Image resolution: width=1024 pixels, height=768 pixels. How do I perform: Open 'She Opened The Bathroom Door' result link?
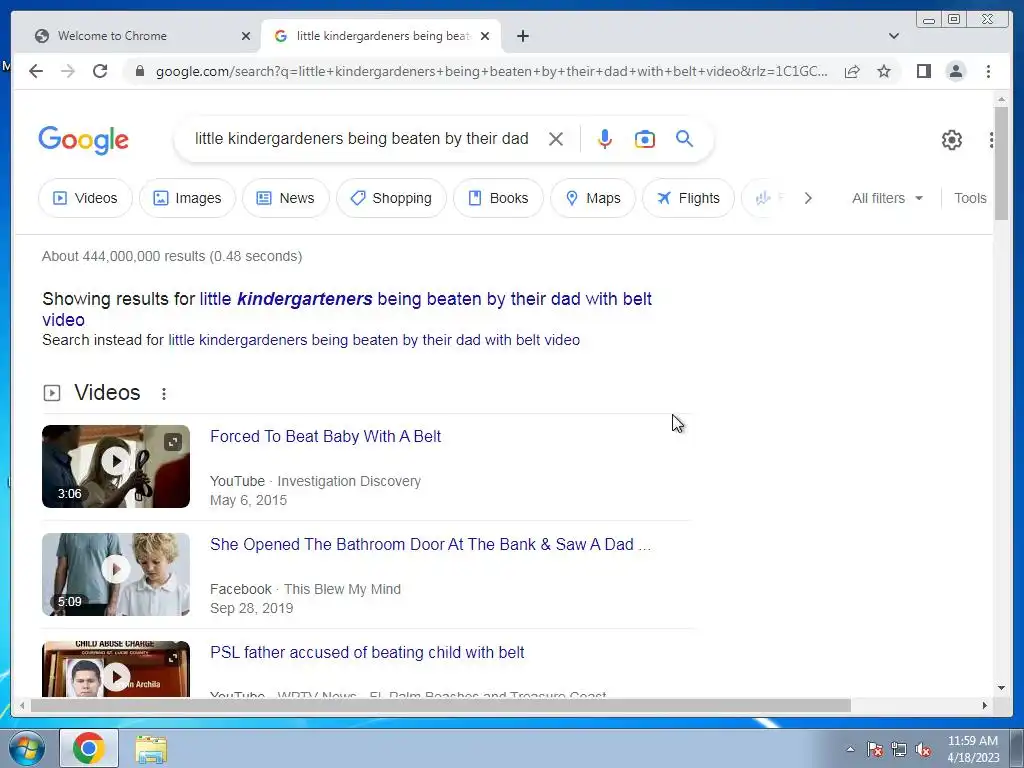[430, 545]
